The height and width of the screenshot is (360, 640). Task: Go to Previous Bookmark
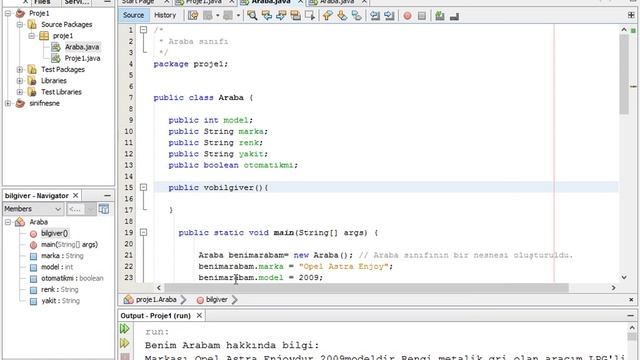327,16
